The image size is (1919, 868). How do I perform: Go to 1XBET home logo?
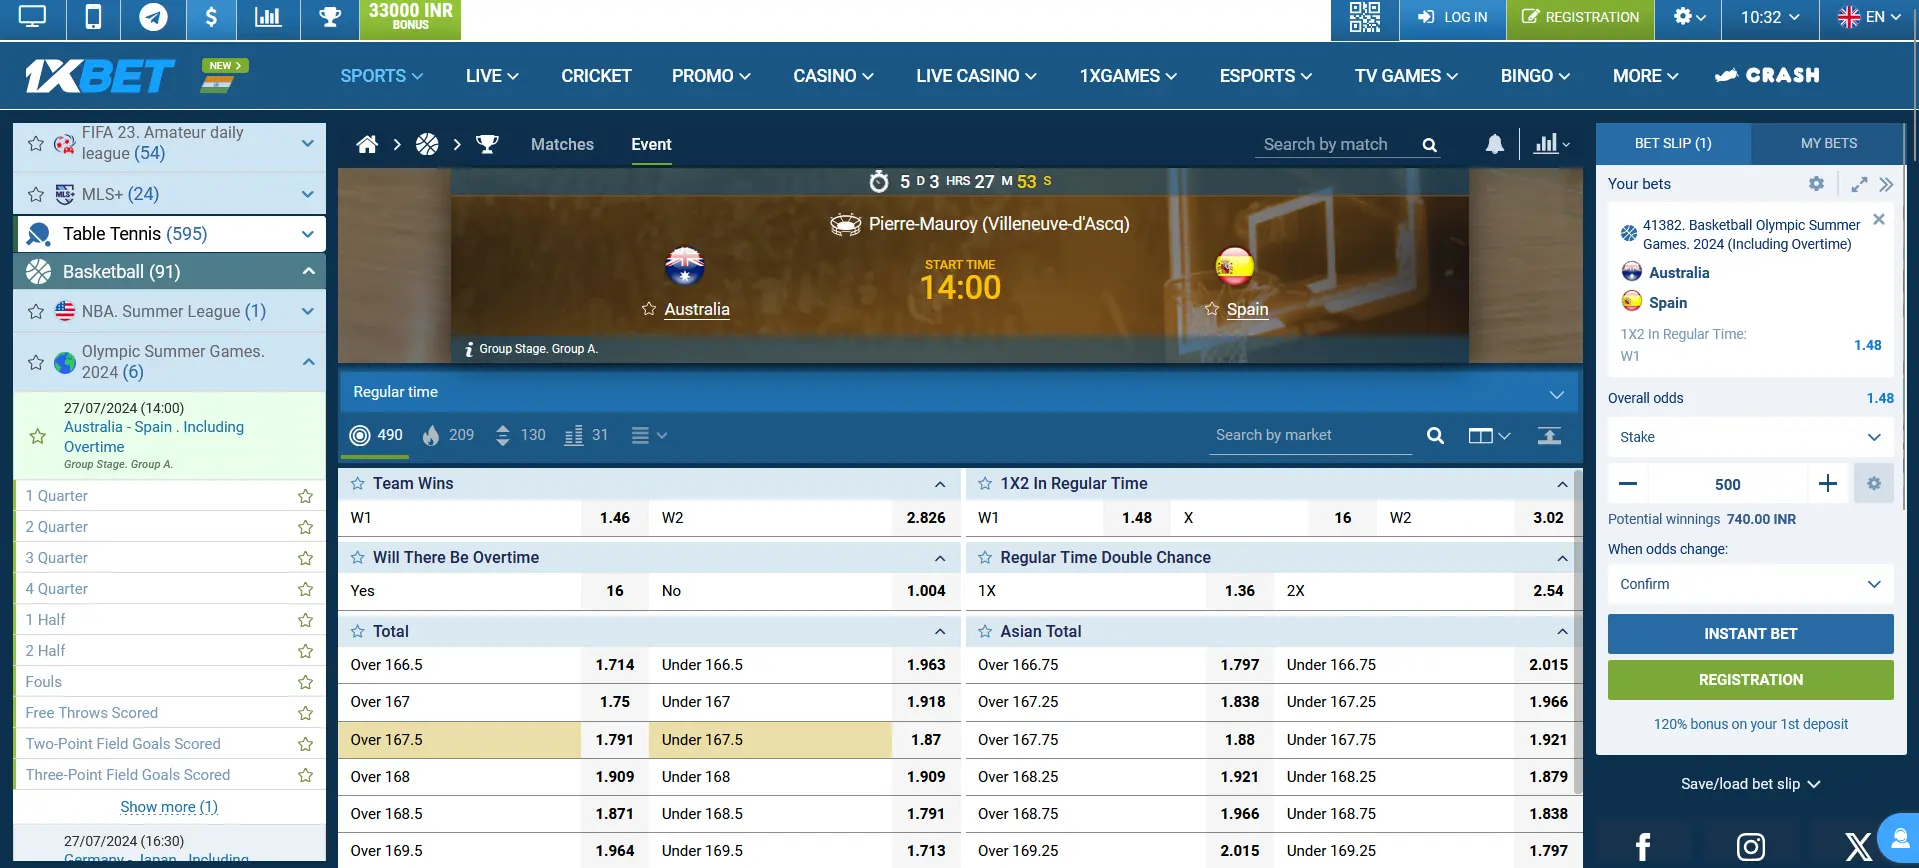click(100, 76)
